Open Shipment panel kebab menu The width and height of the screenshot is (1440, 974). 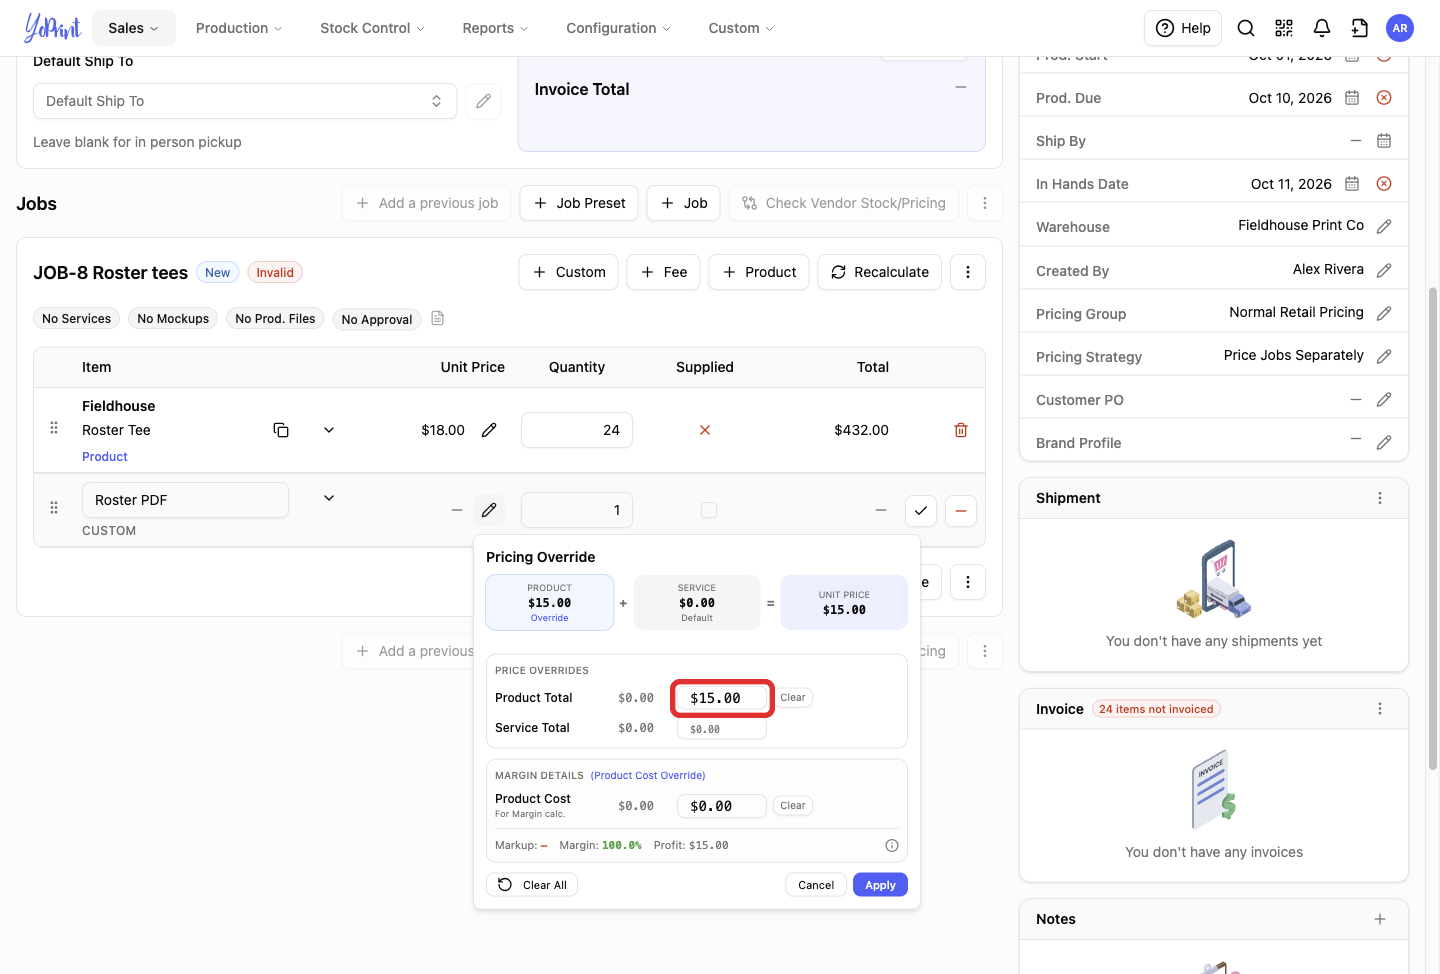coord(1380,498)
